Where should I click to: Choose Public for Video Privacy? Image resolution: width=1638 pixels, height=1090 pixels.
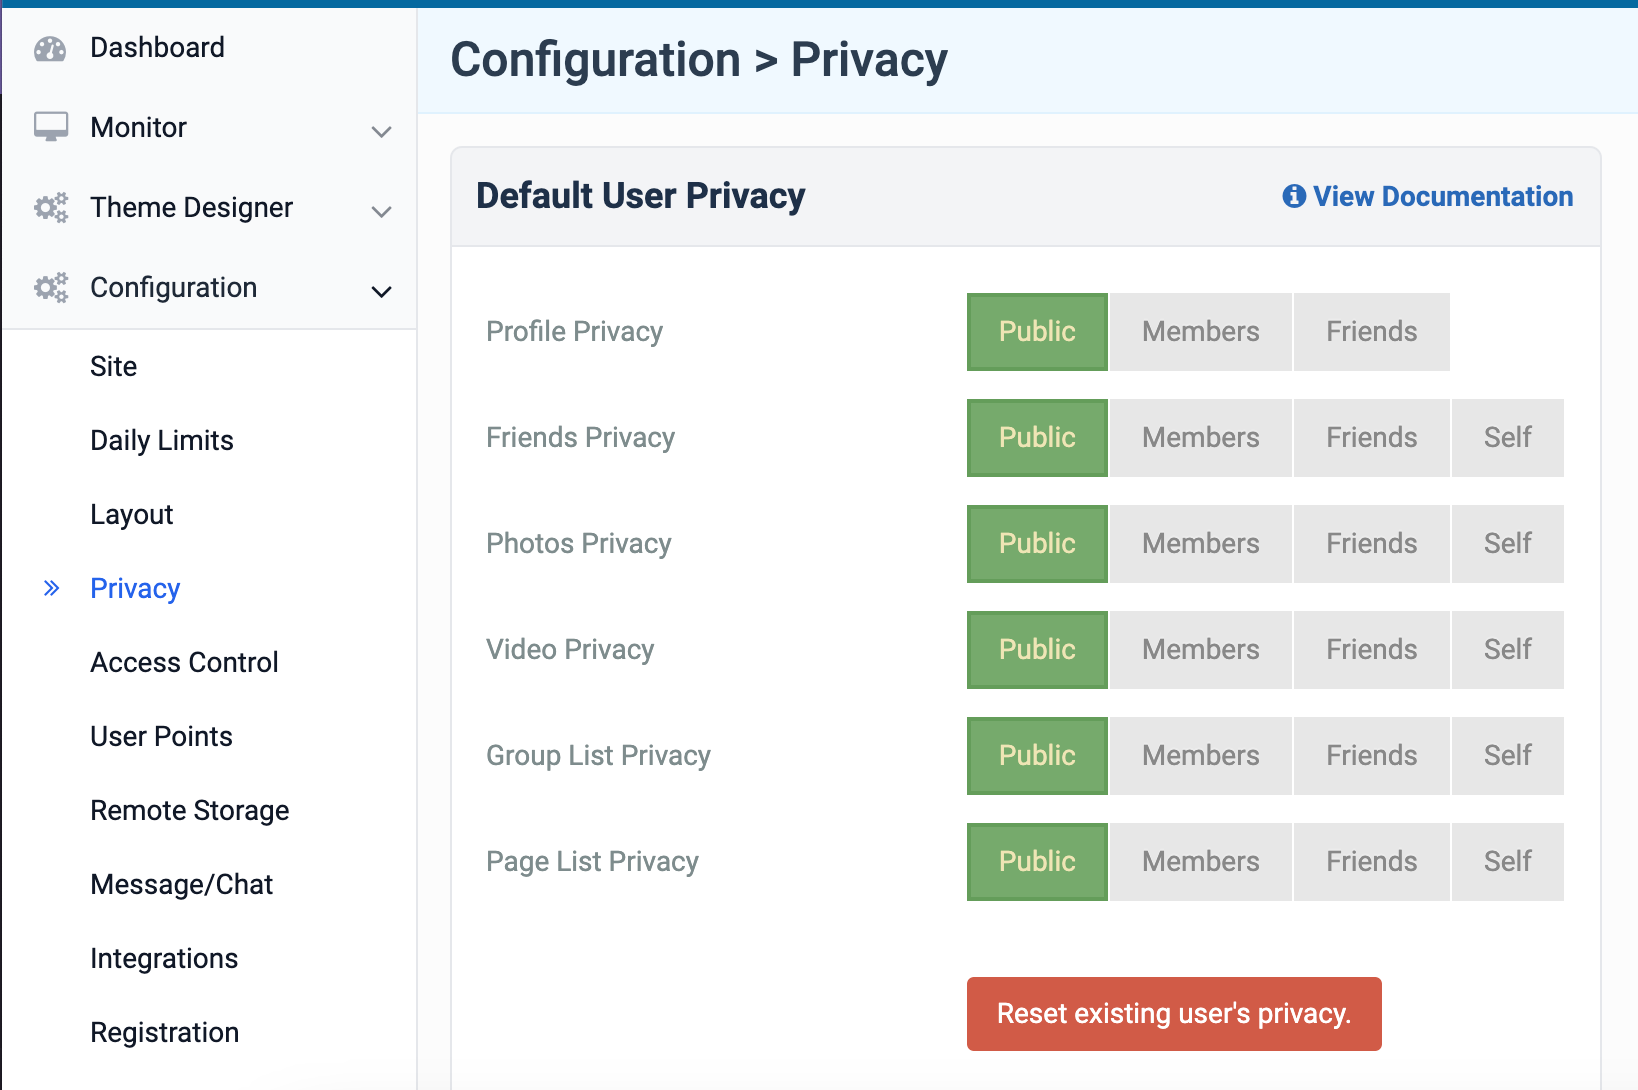click(1037, 650)
